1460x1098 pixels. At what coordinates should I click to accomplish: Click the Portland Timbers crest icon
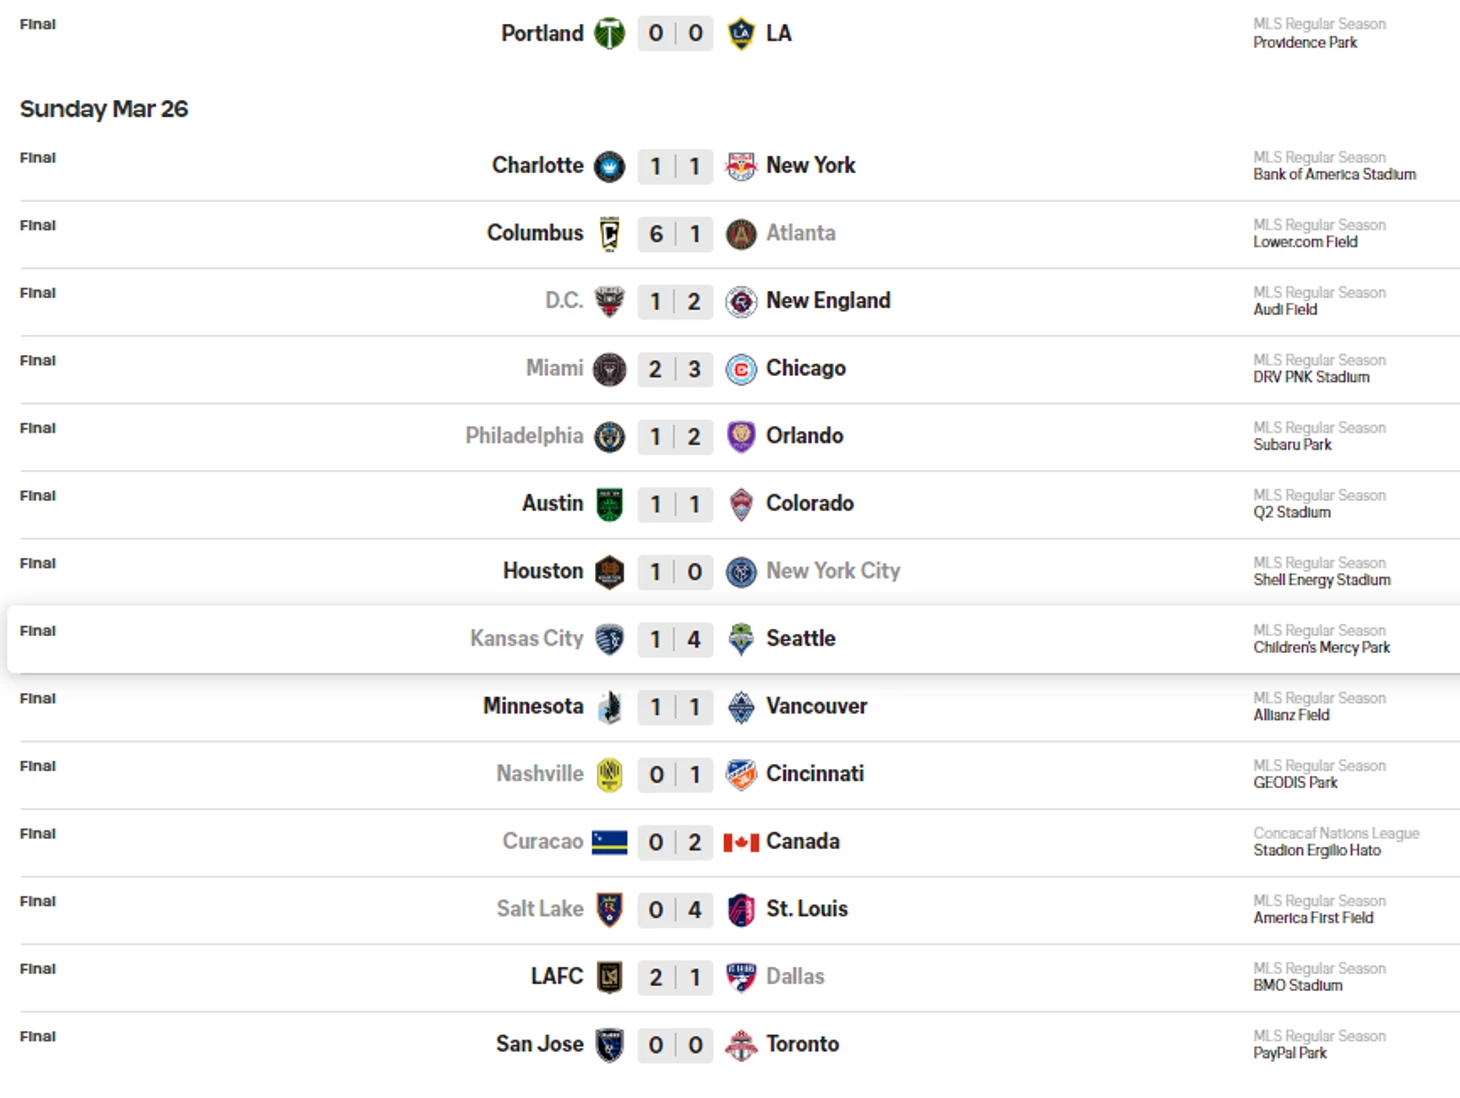coord(609,33)
